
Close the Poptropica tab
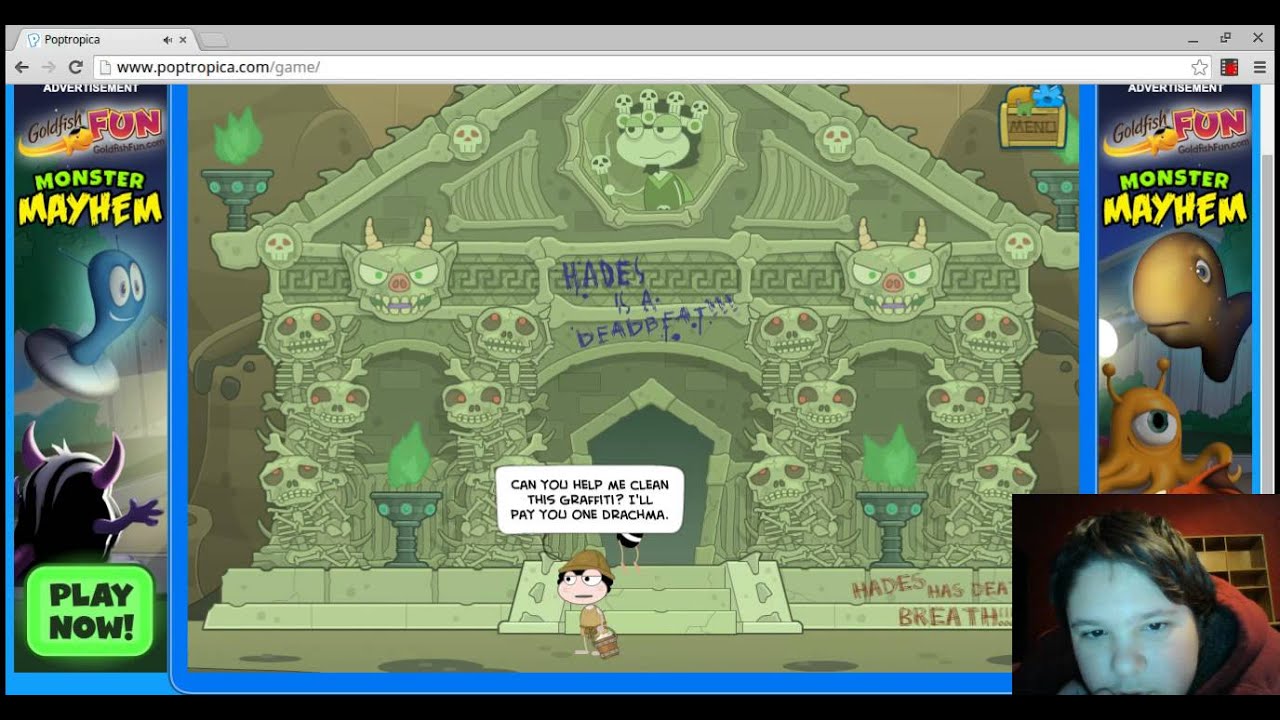(183, 40)
